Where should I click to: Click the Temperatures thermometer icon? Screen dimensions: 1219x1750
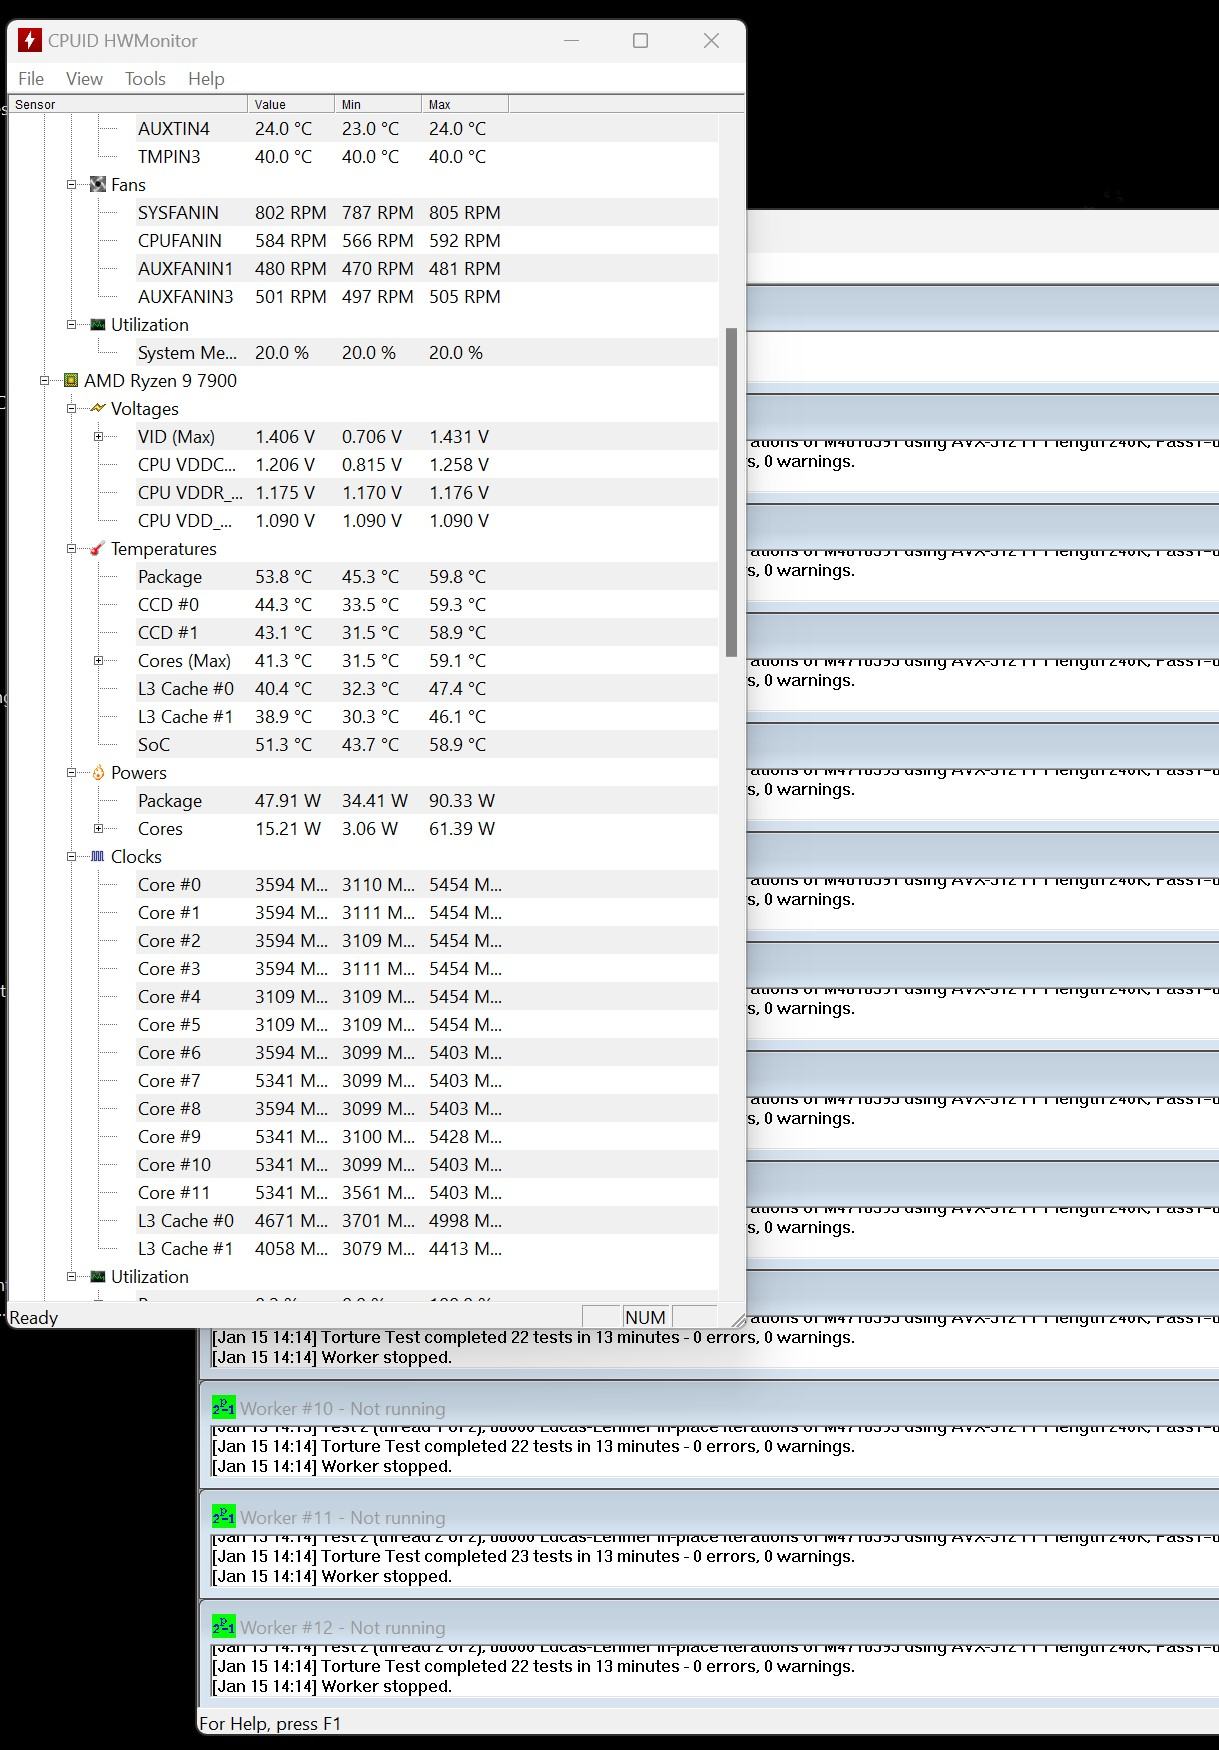(98, 548)
